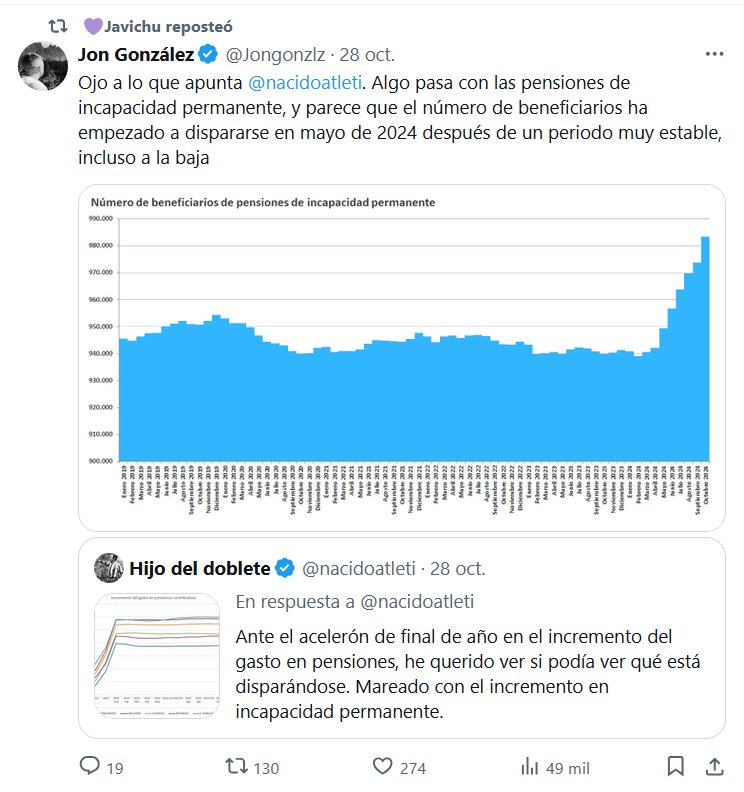
Task: Open the three-dot more options menu
Action: (x=714, y=53)
